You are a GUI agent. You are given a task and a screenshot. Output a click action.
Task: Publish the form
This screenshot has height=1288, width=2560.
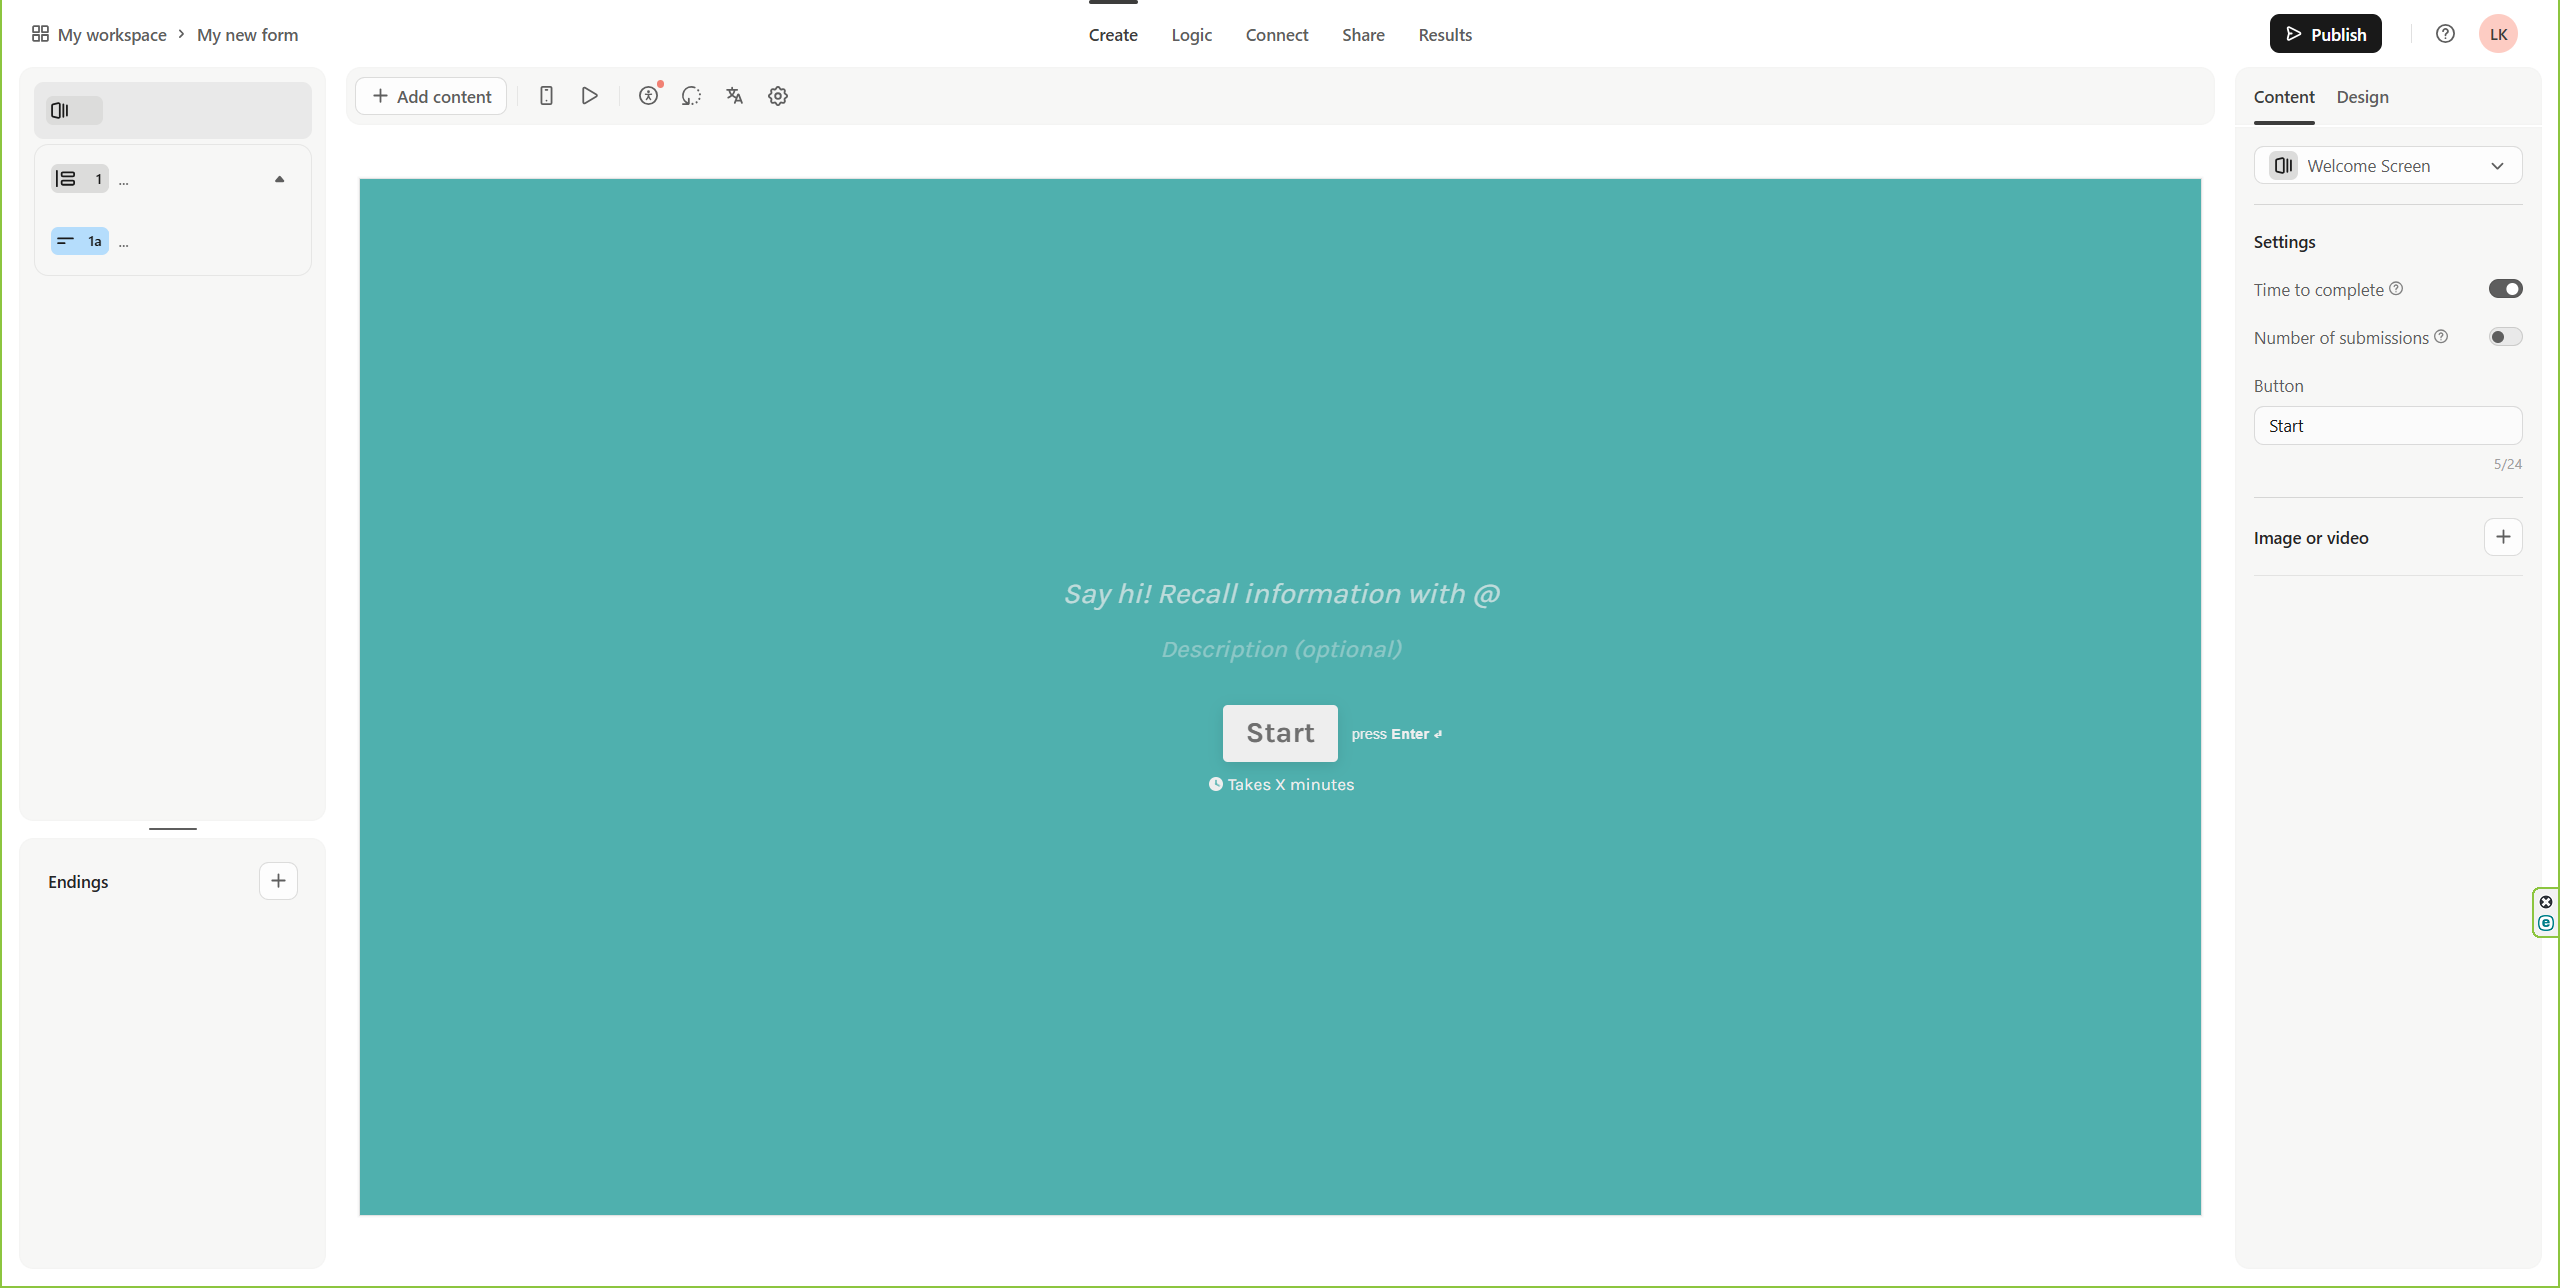tap(2325, 34)
